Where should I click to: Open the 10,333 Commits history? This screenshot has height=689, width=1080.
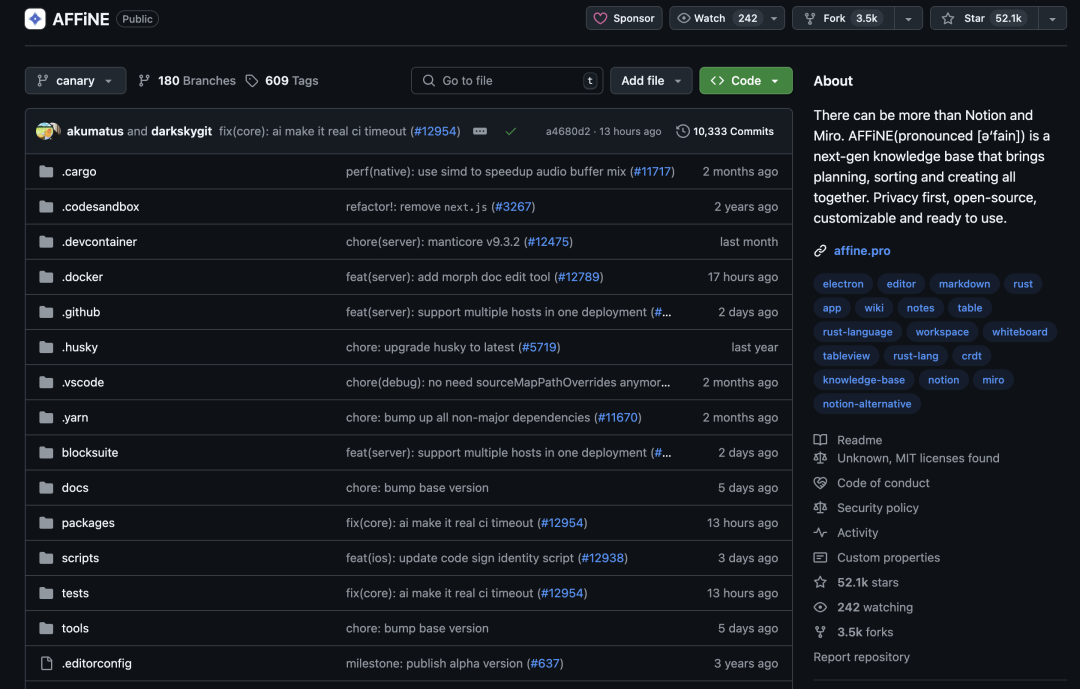coord(725,131)
